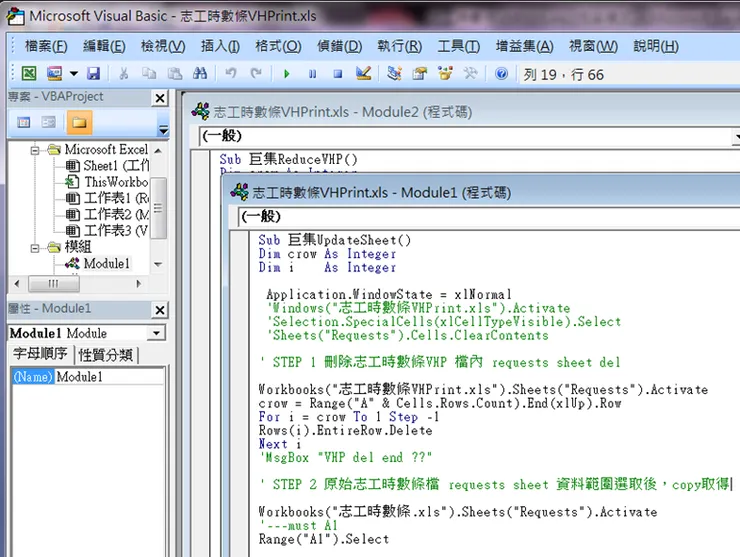Stop execution with the Reset square icon

pyautogui.click(x=337, y=74)
